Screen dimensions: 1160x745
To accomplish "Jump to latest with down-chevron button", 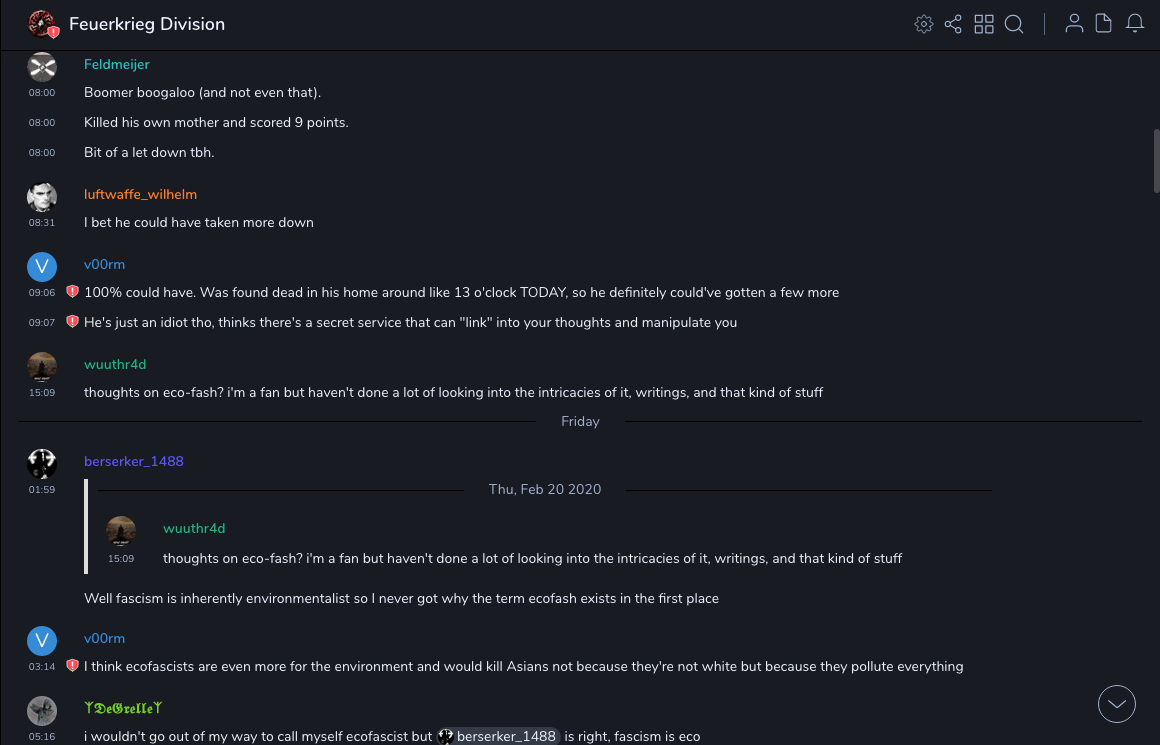I will (1117, 704).
